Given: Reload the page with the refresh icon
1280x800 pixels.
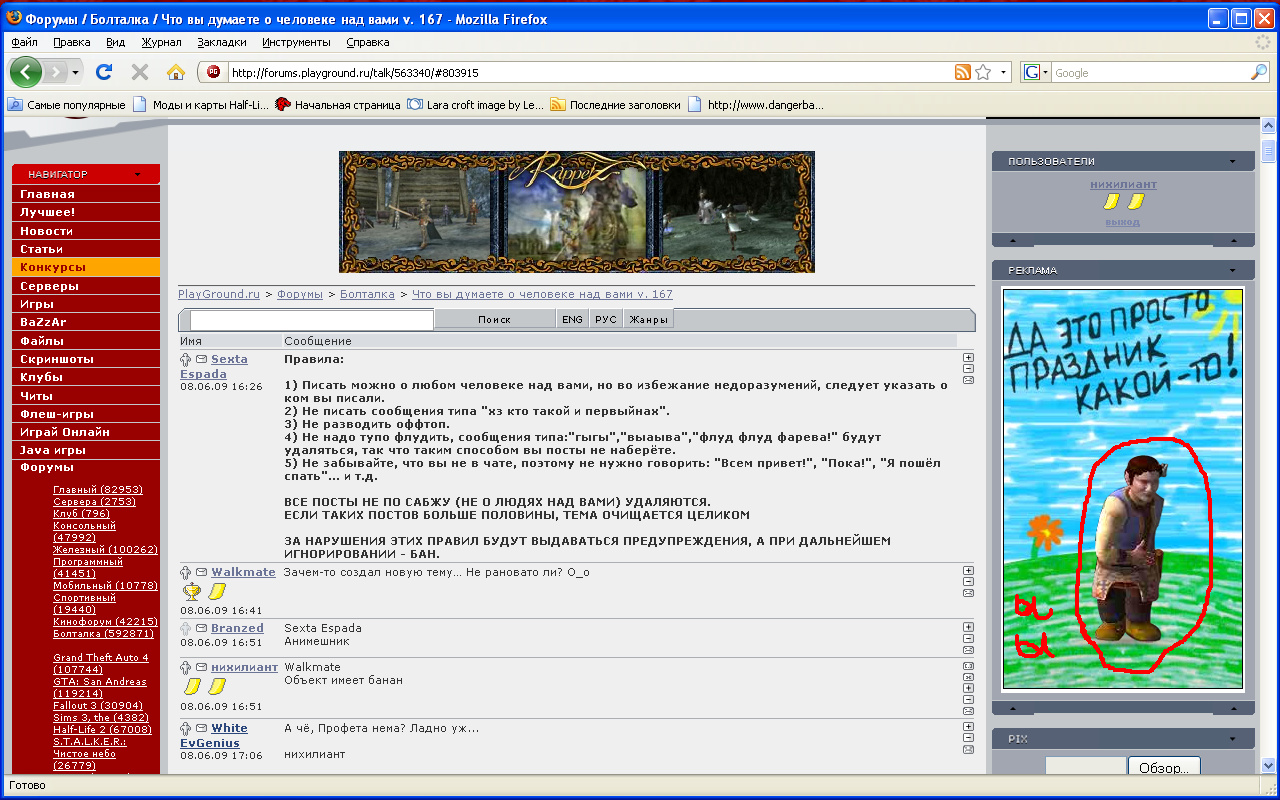Looking at the screenshot, I should coord(103,72).
